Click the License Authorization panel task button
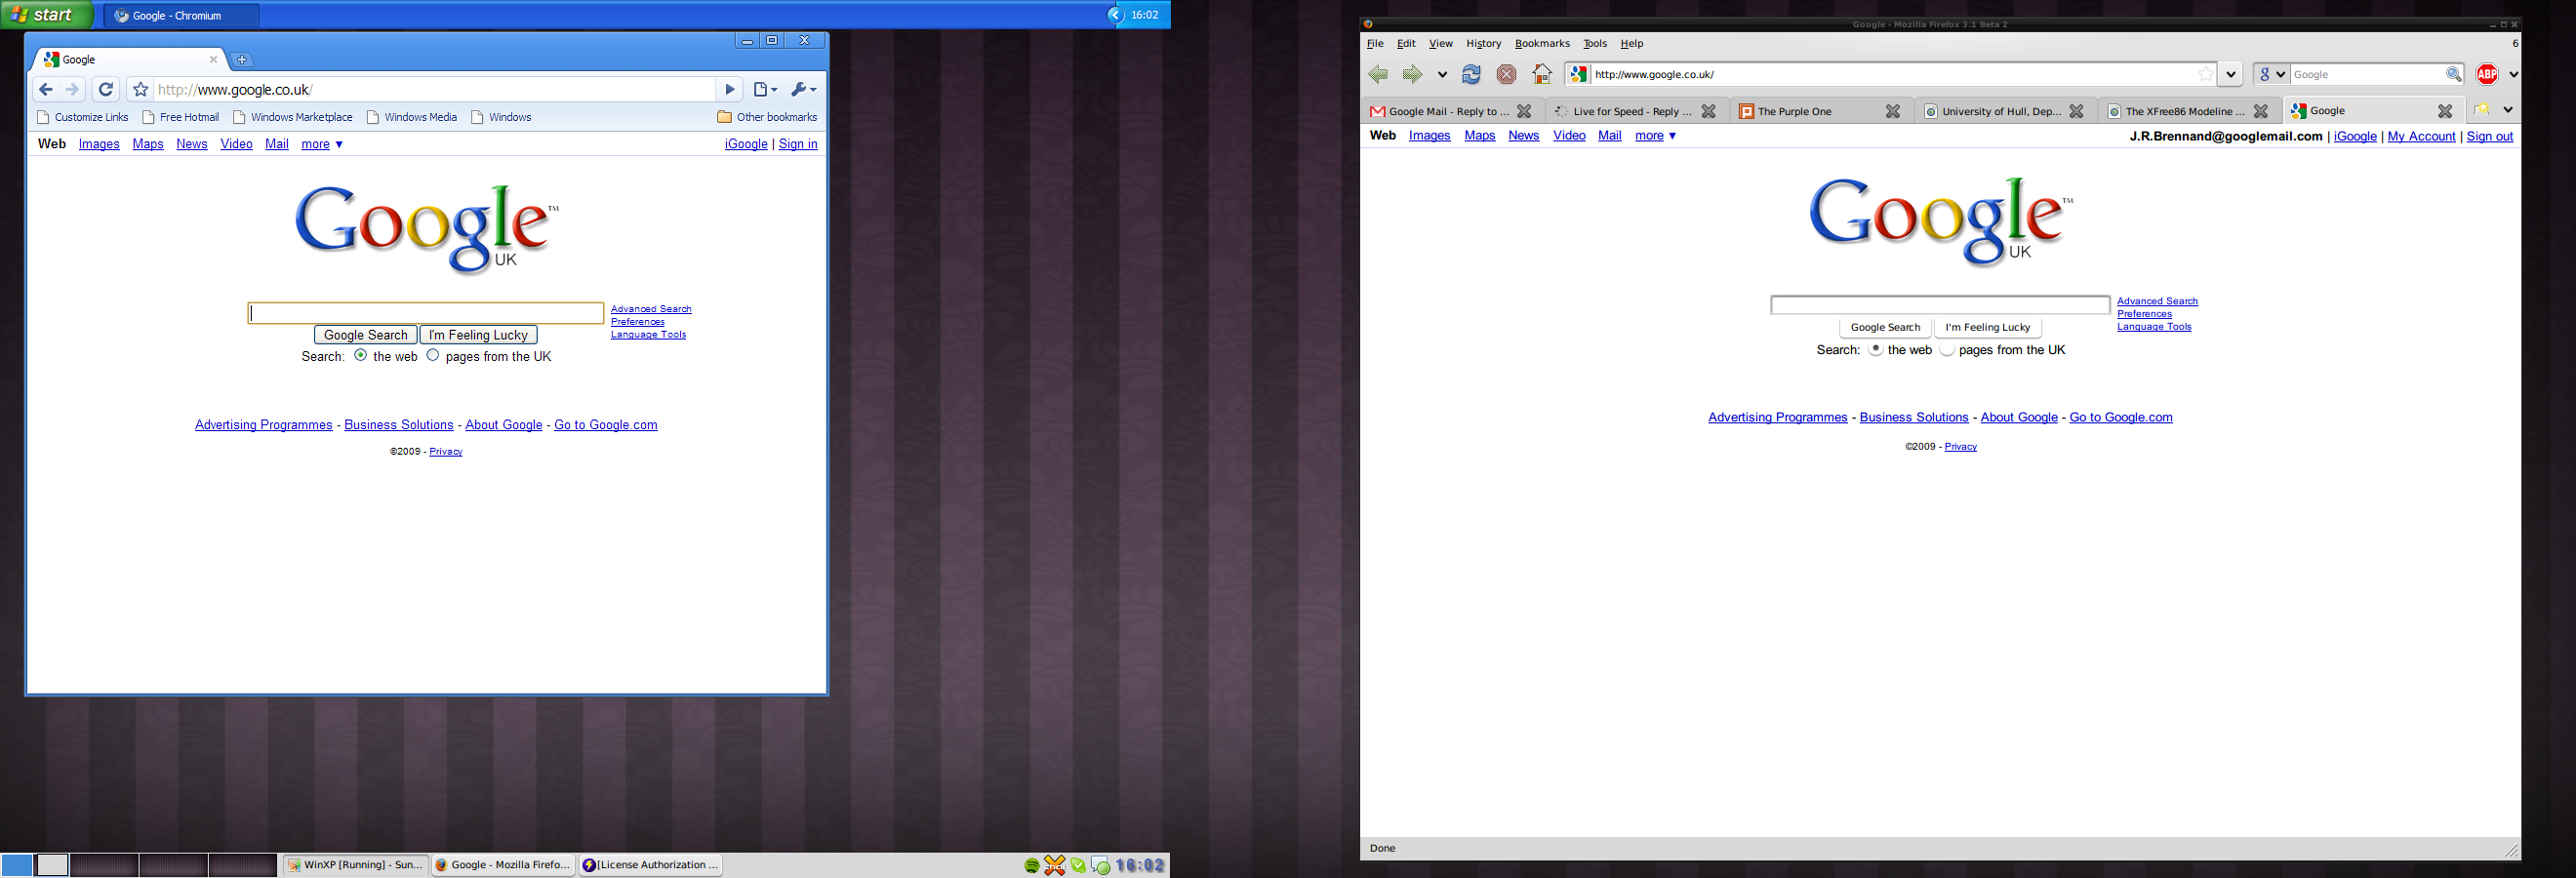Image resolution: width=2576 pixels, height=878 pixels. tap(651, 865)
